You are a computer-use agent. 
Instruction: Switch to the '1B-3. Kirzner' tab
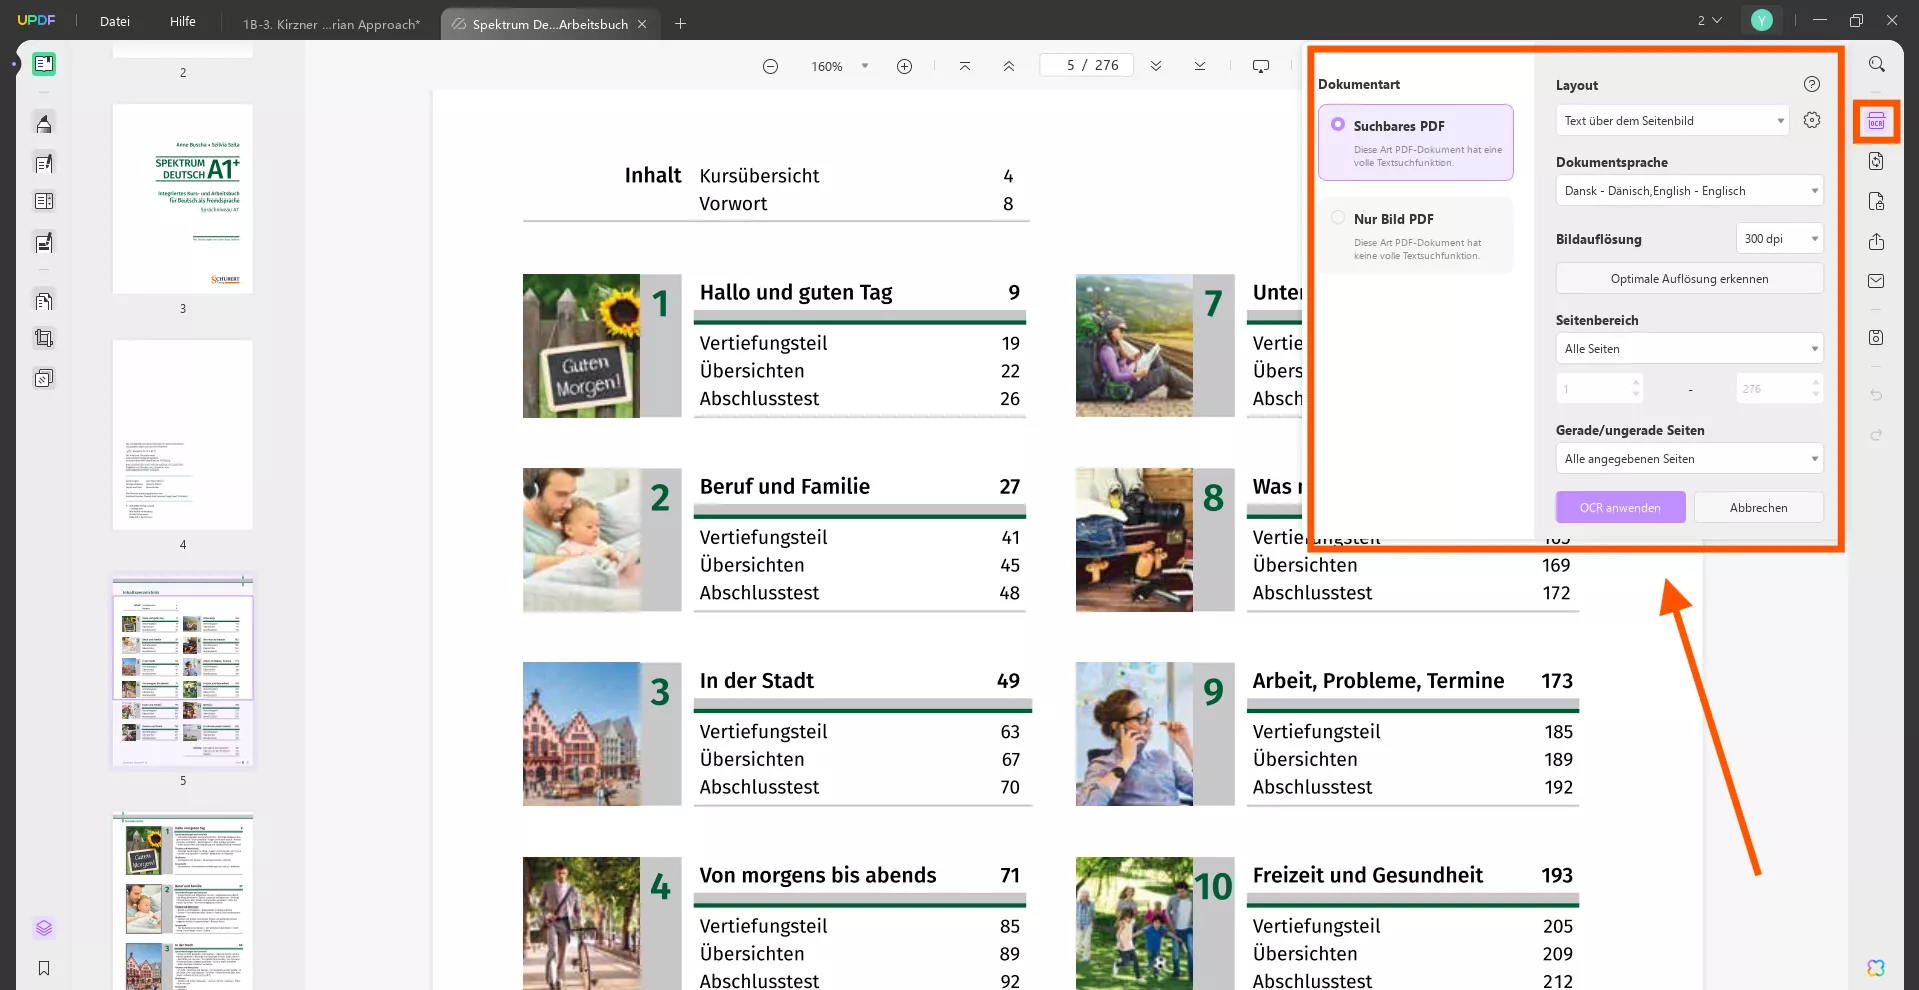pos(331,24)
